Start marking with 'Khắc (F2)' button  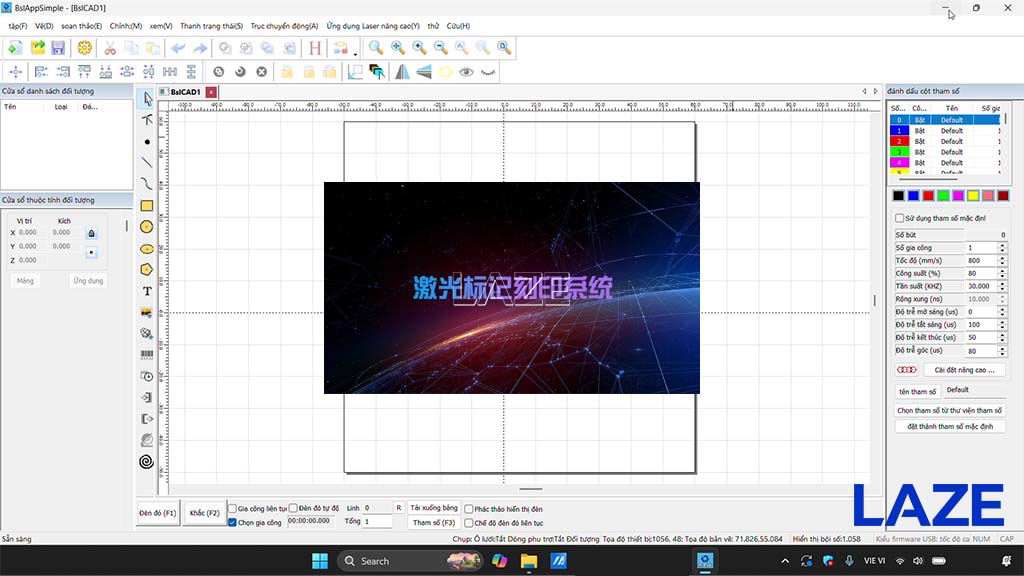click(x=204, y=513)
